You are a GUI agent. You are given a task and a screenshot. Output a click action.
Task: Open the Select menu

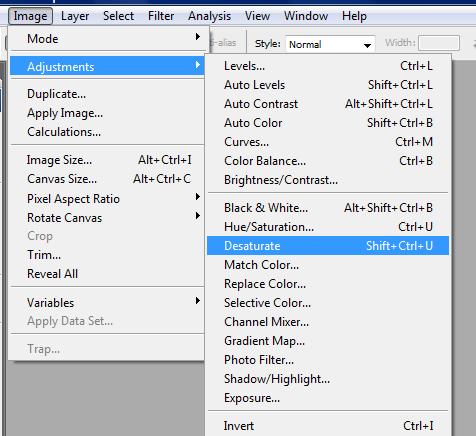[x=118, y=16]
